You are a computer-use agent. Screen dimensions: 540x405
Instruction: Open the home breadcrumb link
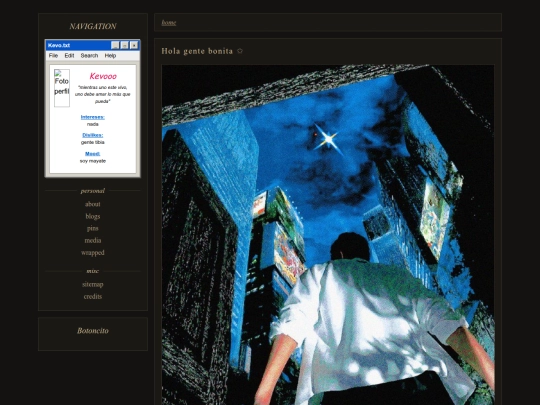(169, 23)
